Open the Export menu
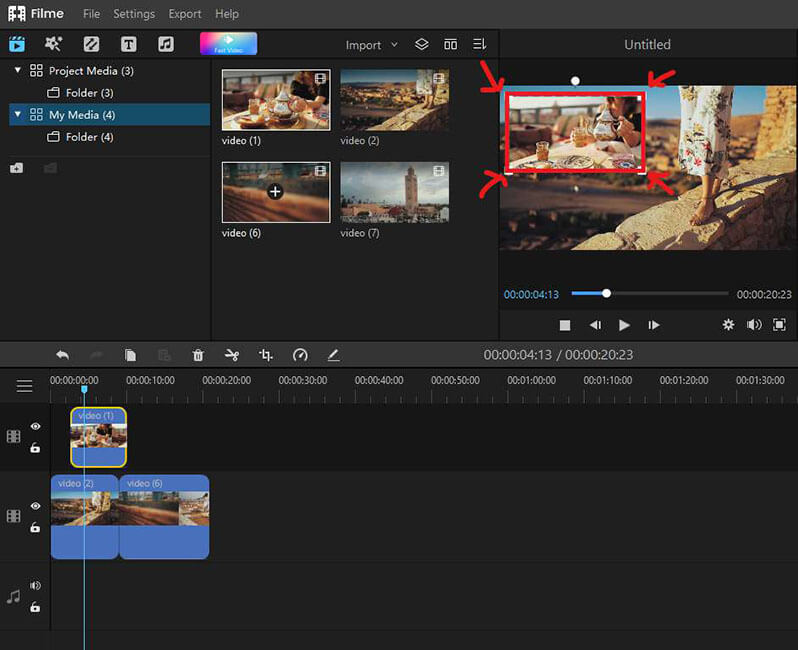The image size is (798, 650). (185, 14)
